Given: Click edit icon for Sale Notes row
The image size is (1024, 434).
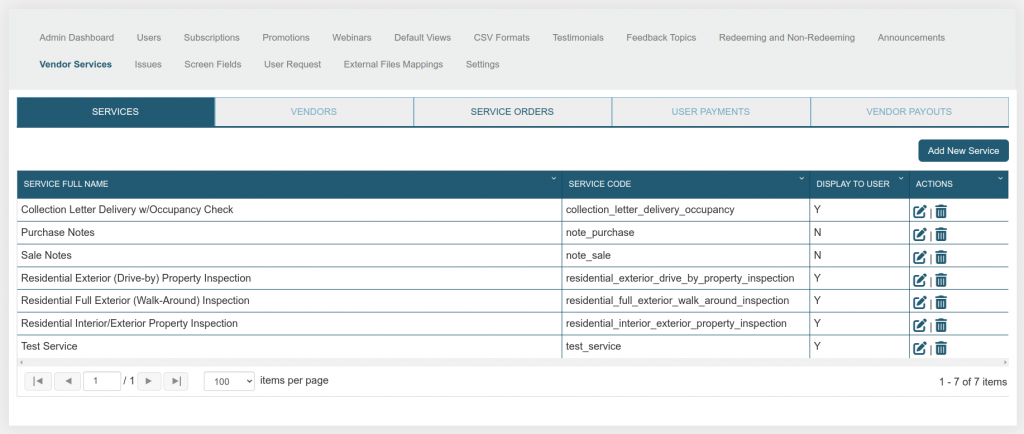Looking at the screenshot, I should tap(919, 257).
